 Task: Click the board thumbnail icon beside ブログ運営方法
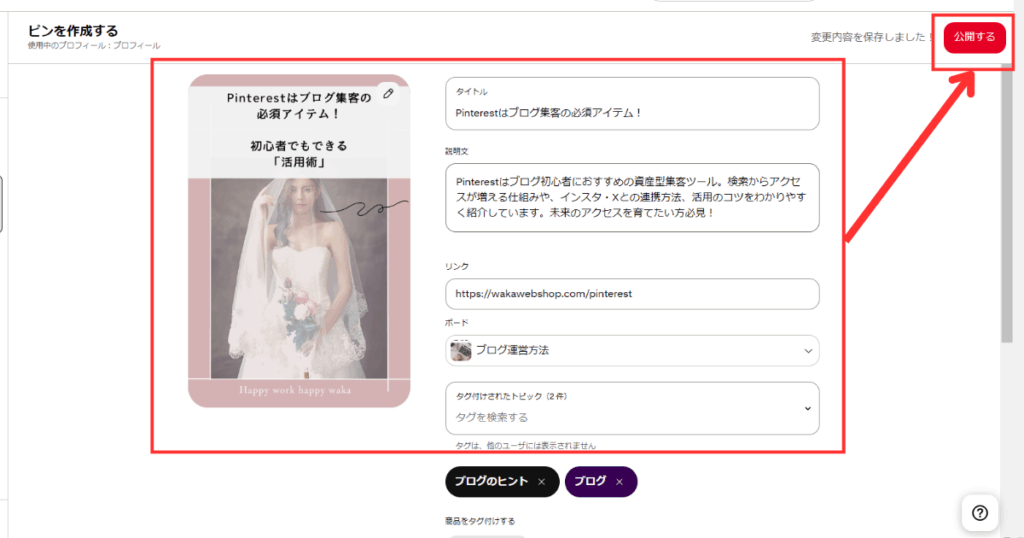[461, 351]
